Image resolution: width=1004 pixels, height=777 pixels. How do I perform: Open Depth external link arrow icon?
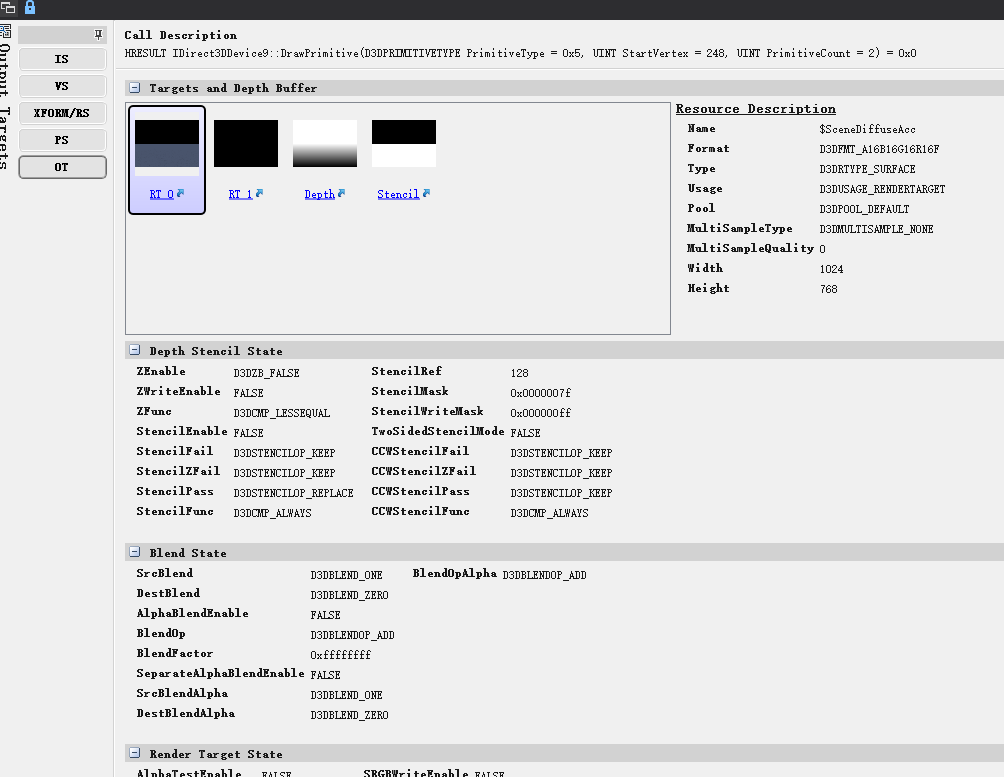point(341,193)
